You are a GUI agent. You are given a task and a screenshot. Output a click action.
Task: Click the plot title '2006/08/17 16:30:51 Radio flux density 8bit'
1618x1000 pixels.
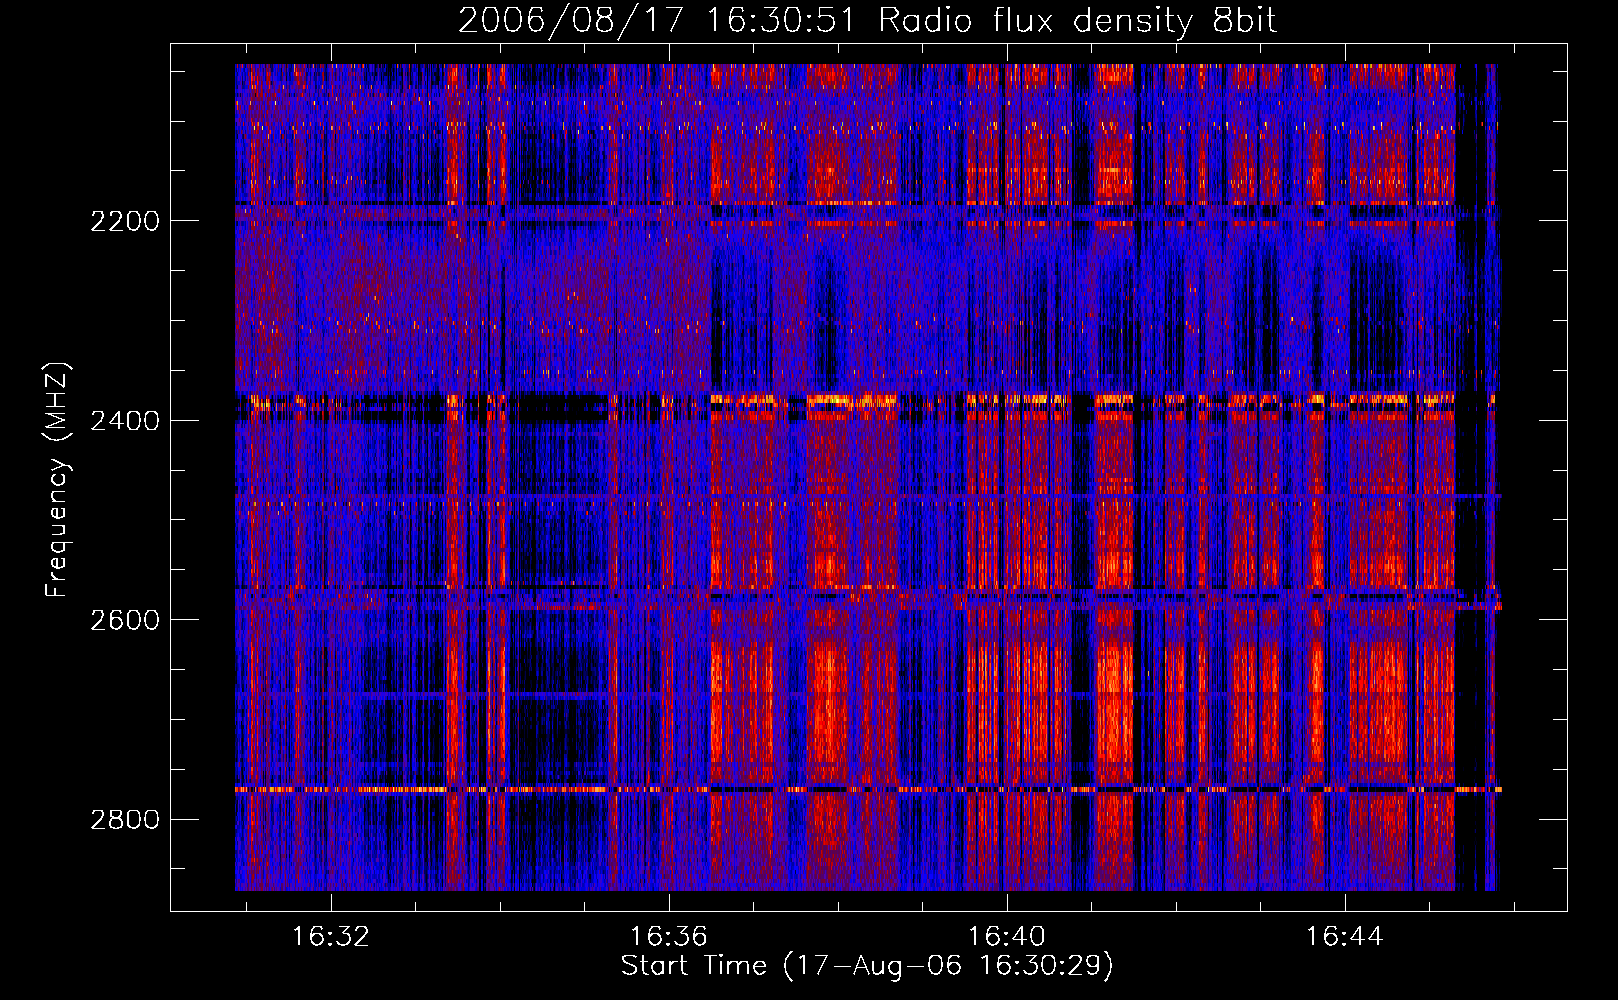pos(867,21)
